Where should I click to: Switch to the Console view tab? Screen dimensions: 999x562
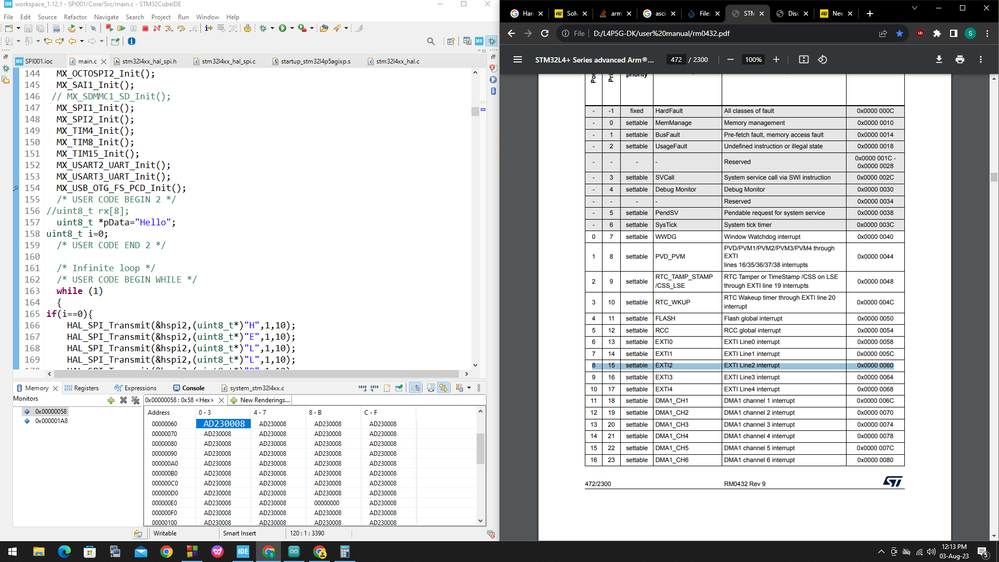click(x=189, y=388)
